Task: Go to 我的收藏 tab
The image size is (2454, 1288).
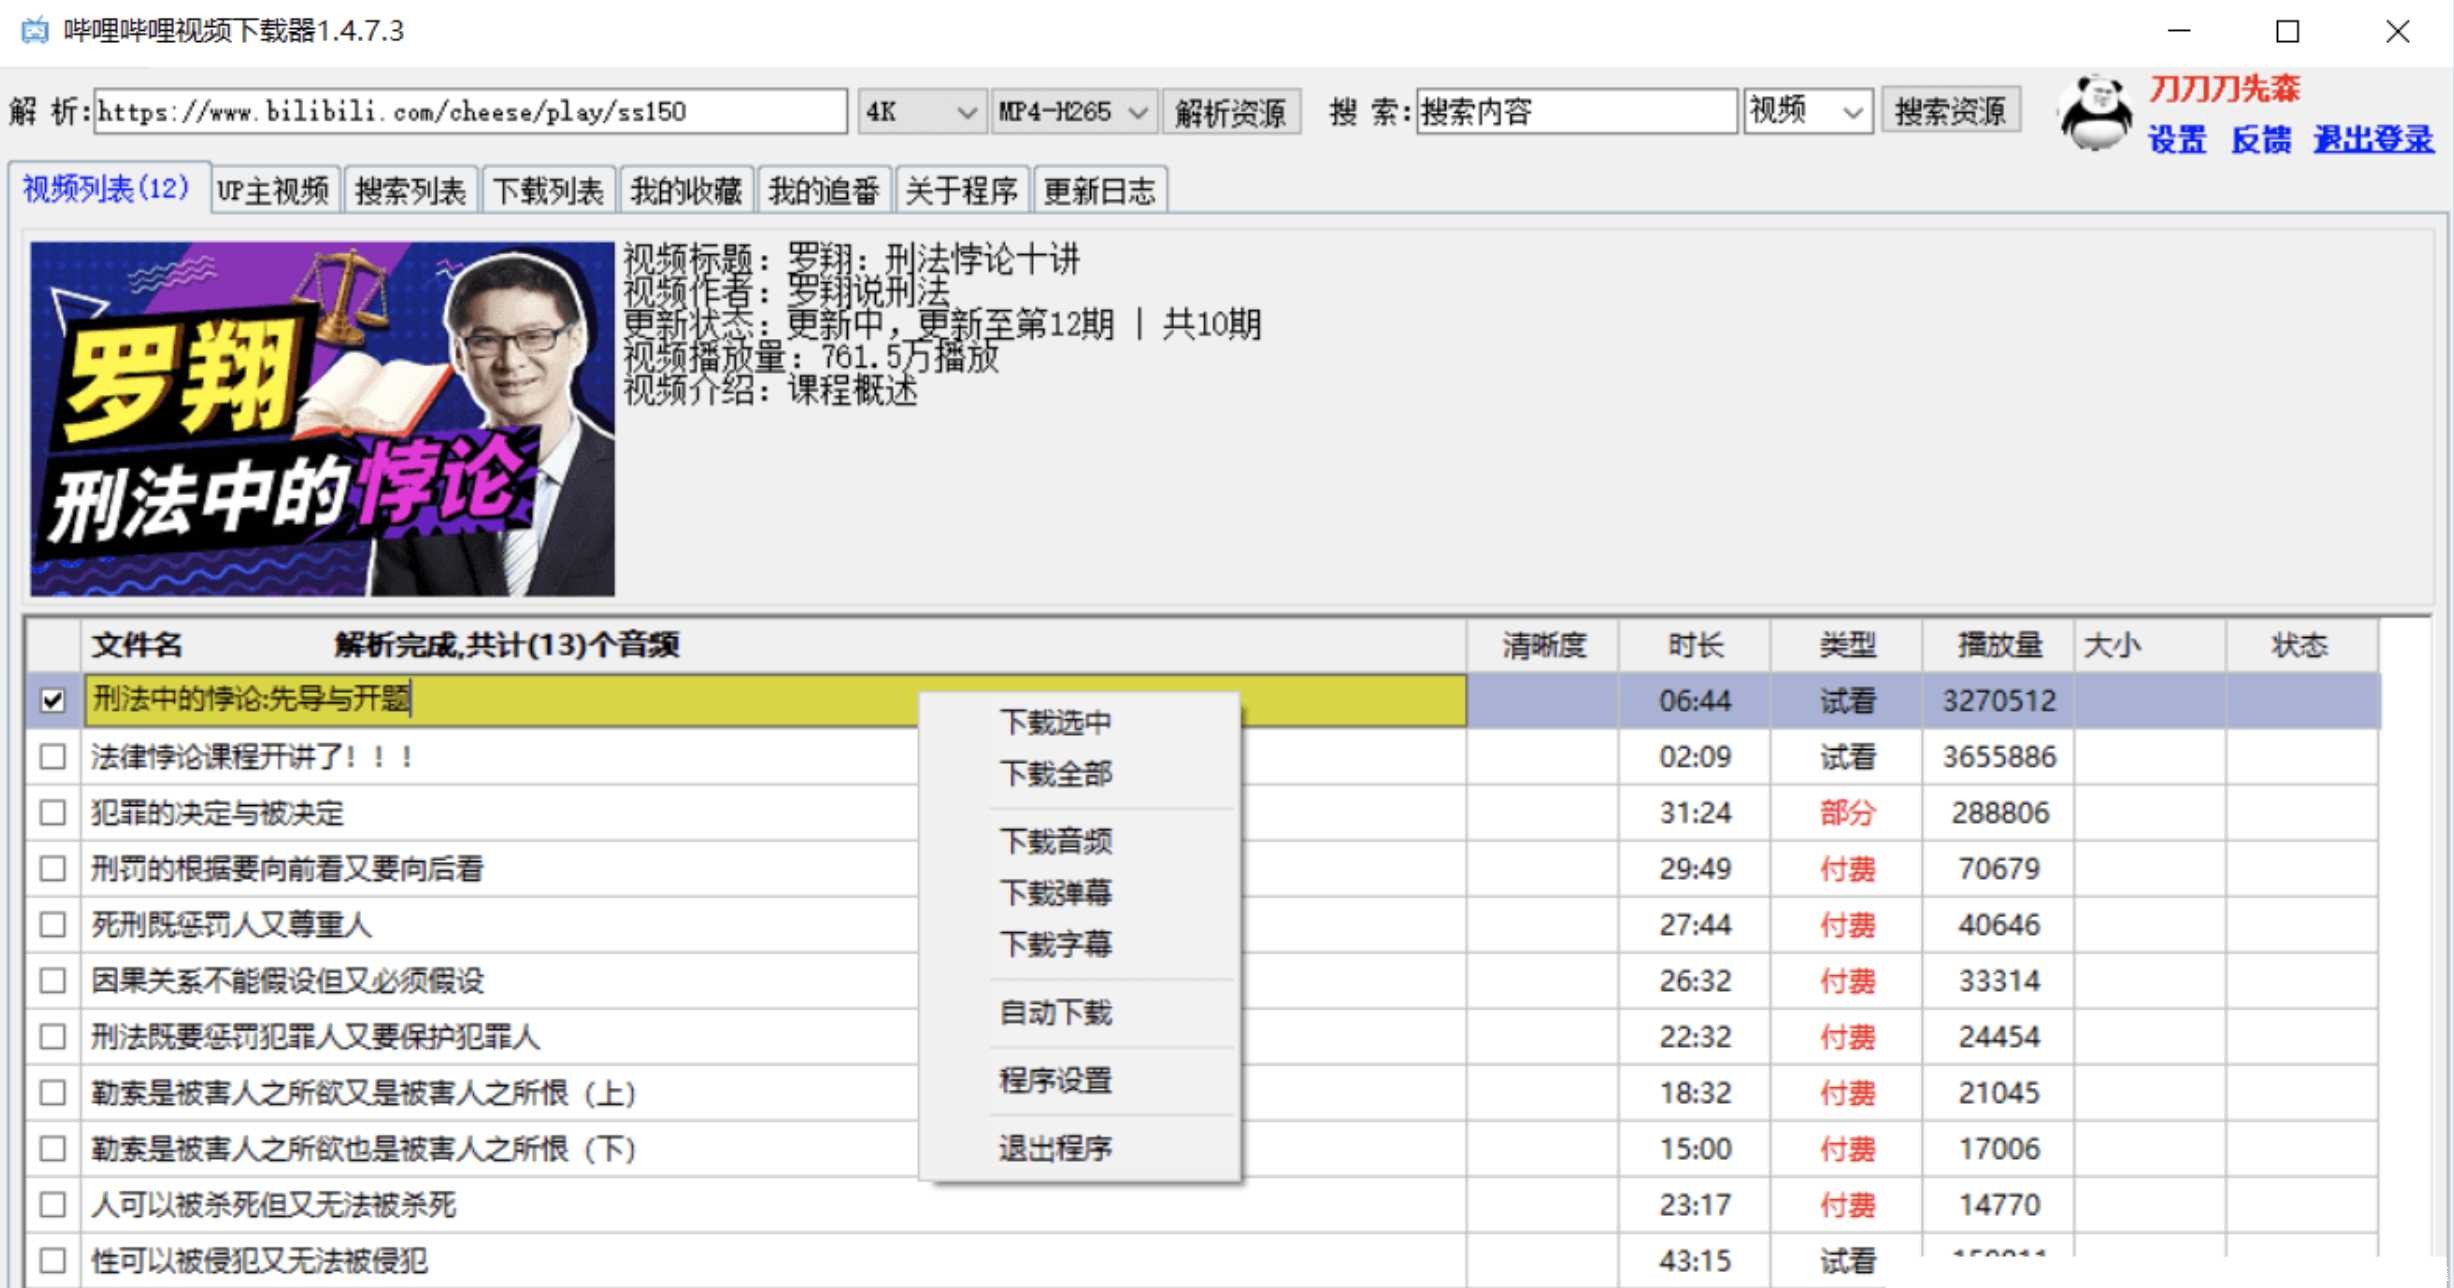Action: click(x=686, y=190)
